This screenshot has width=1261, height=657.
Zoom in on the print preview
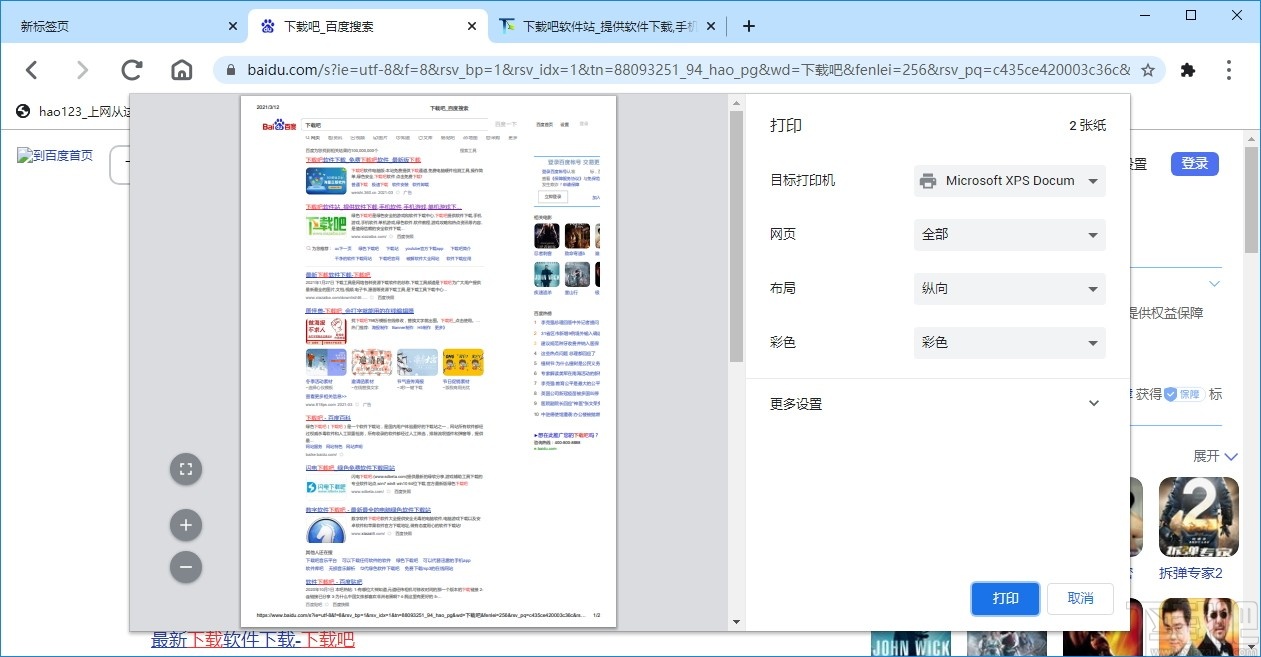[x=186, y=524]
